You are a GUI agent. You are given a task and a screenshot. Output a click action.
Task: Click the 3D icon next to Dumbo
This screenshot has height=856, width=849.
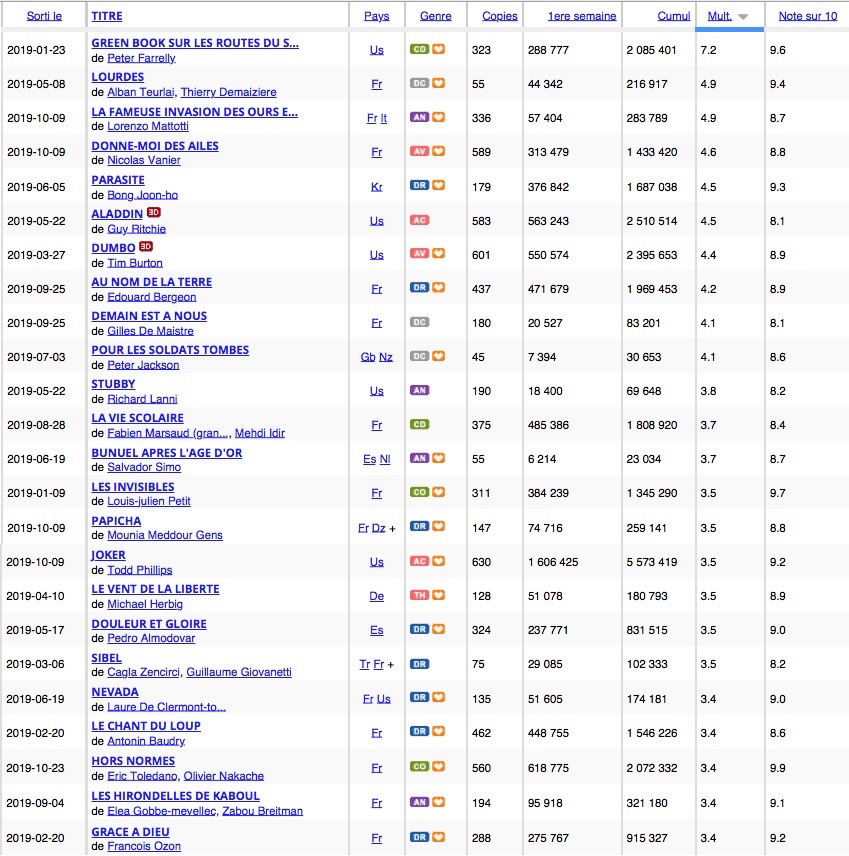click(146, 246)
